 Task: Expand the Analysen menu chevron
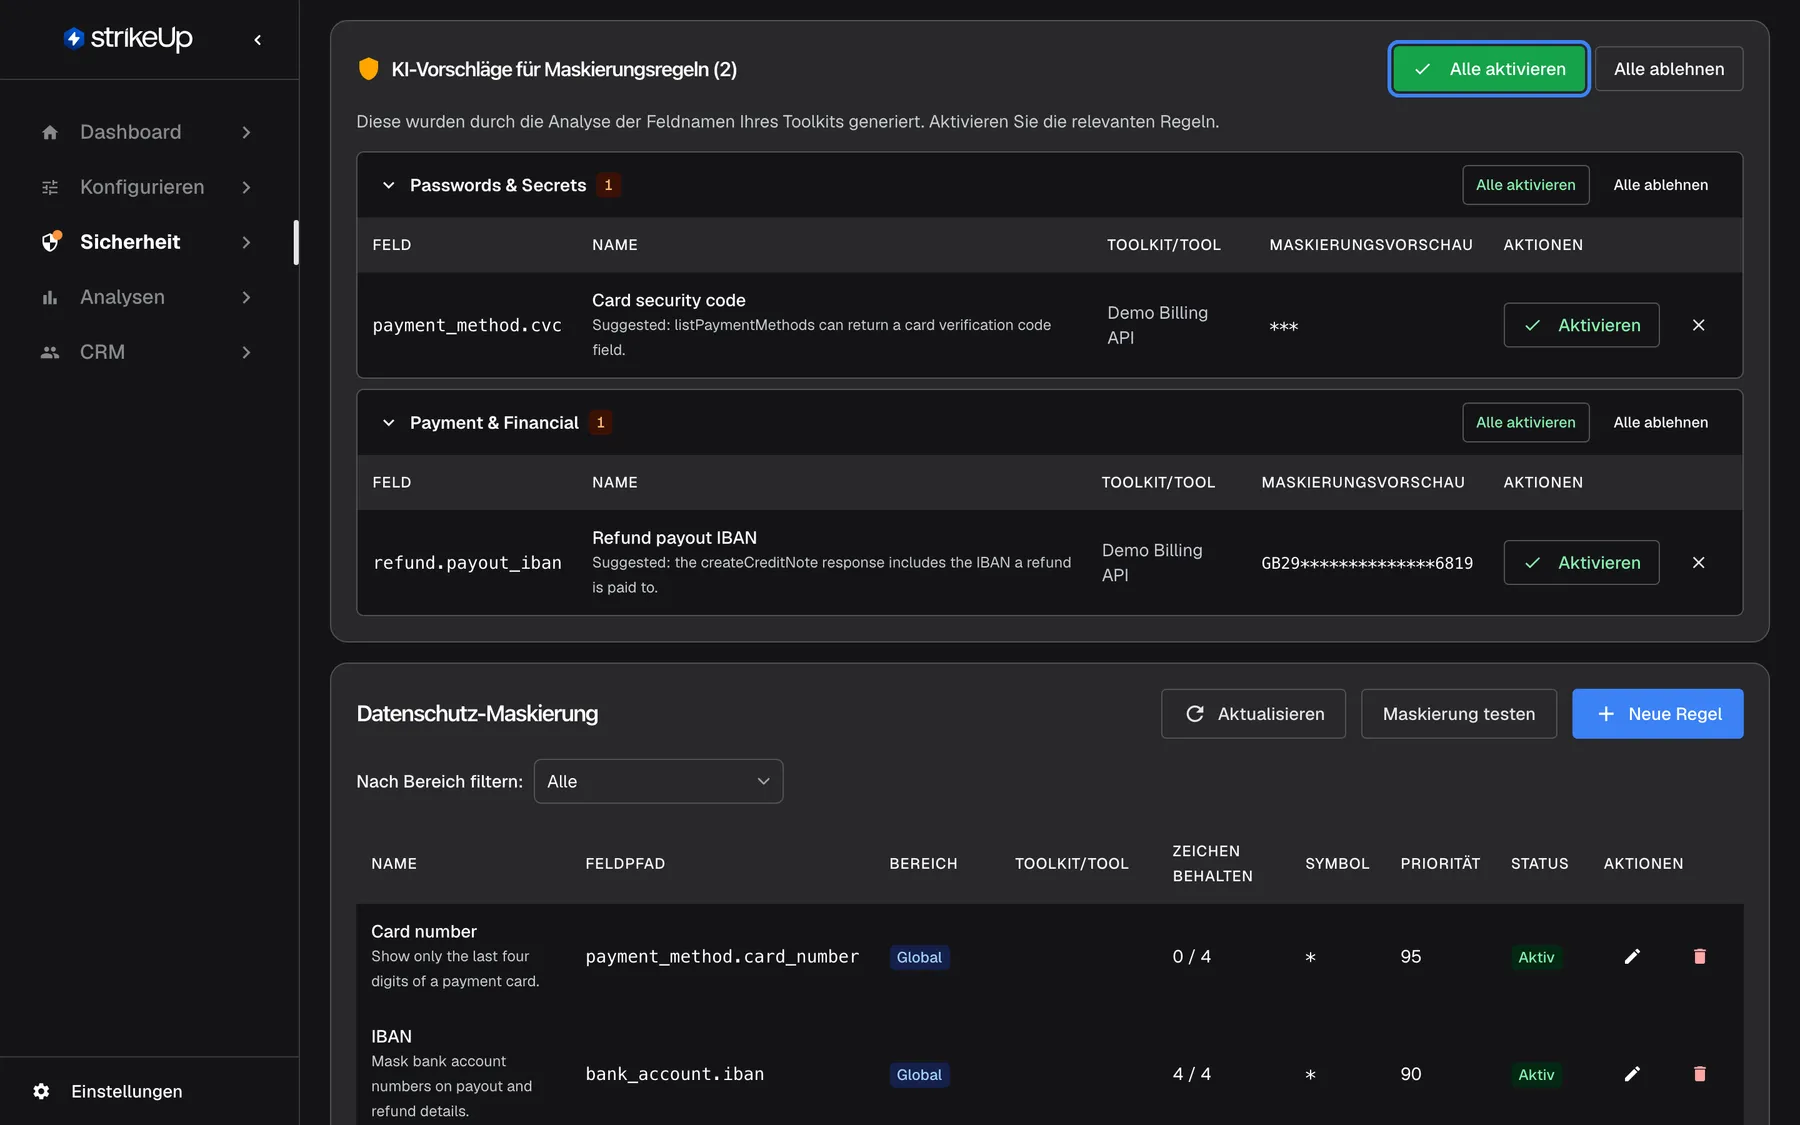click(246, 297)
